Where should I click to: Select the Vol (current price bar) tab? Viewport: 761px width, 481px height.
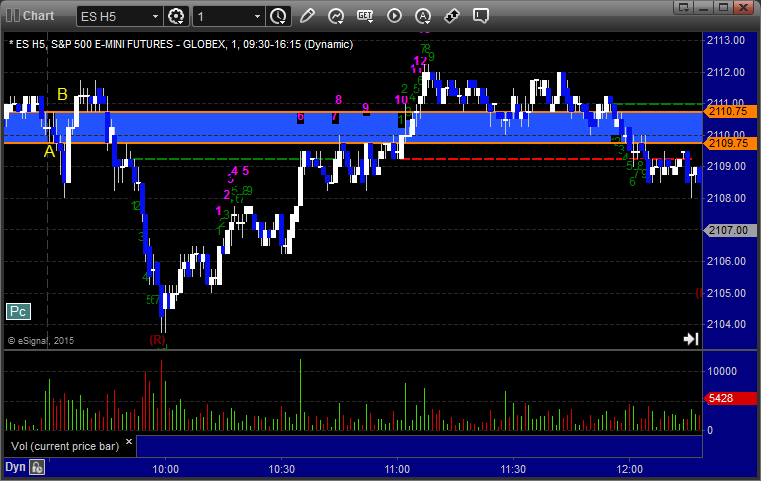point(65,446)
